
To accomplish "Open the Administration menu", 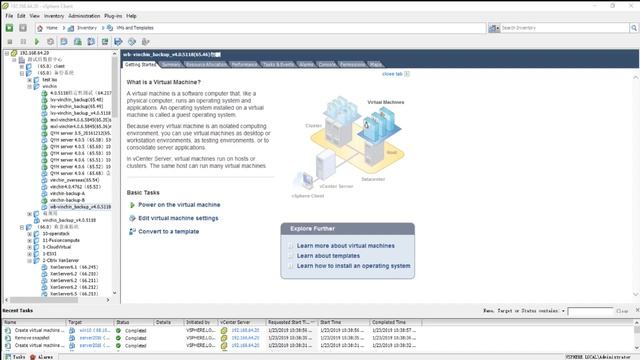I will coord(84,16).
